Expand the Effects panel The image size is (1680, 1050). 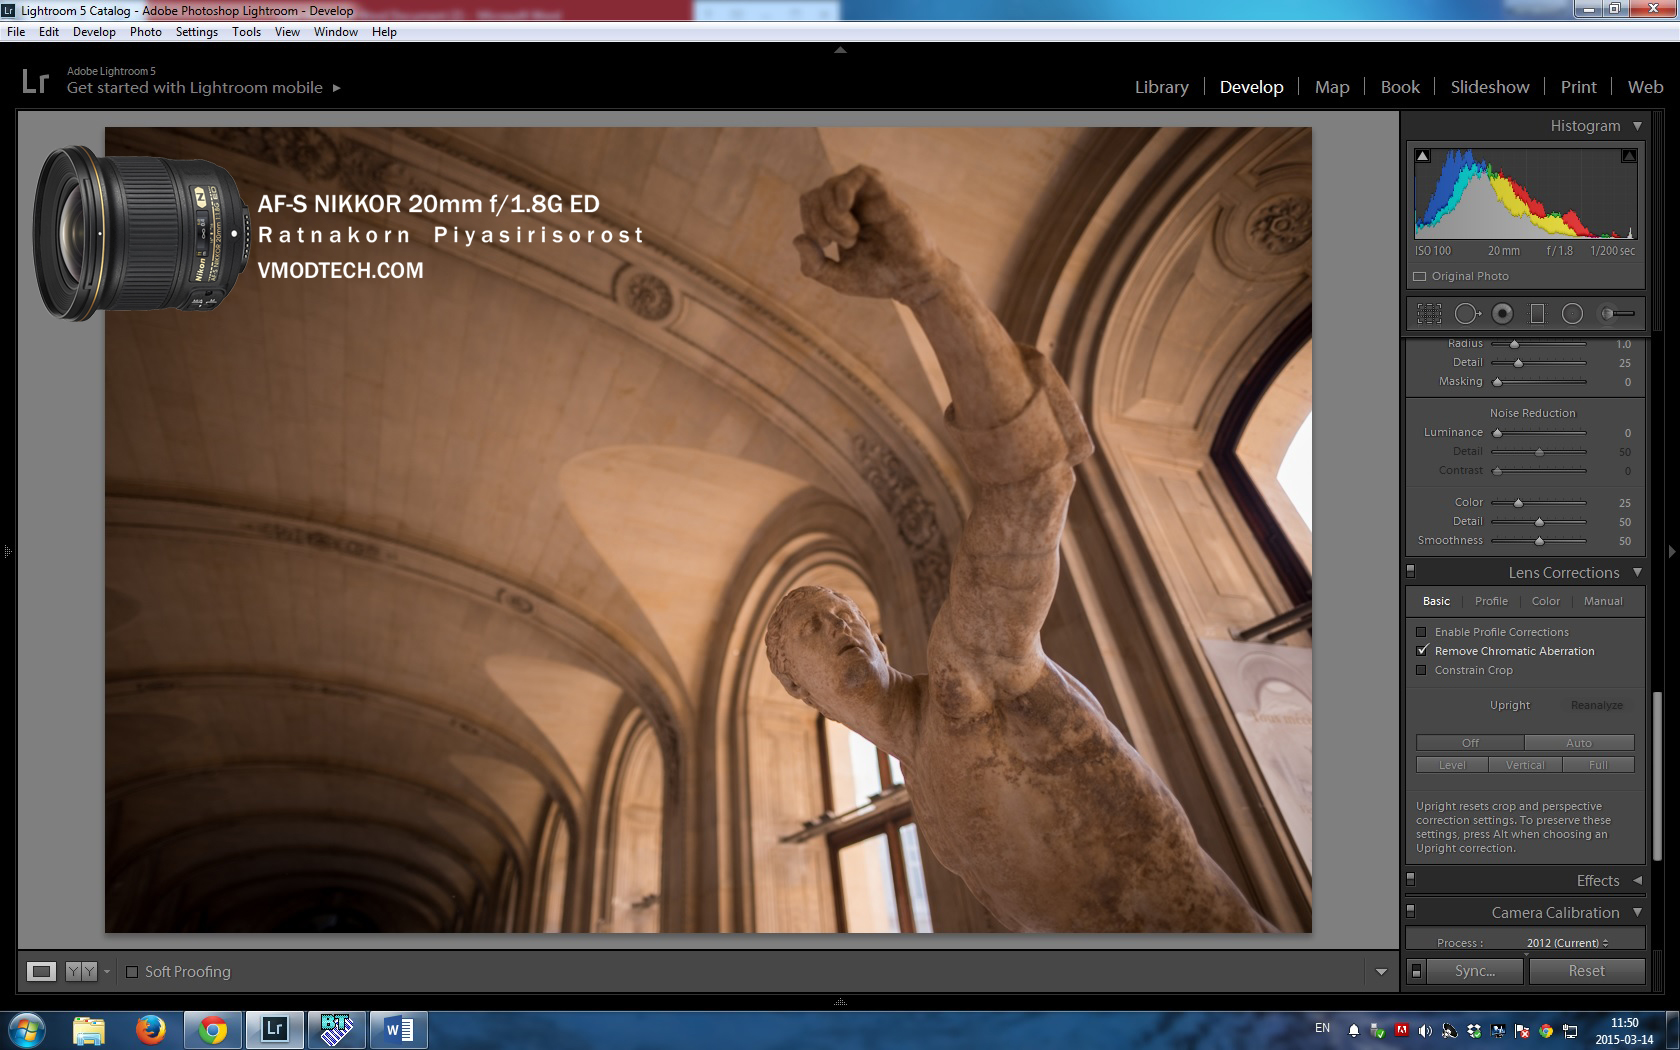coord(1637,881)
